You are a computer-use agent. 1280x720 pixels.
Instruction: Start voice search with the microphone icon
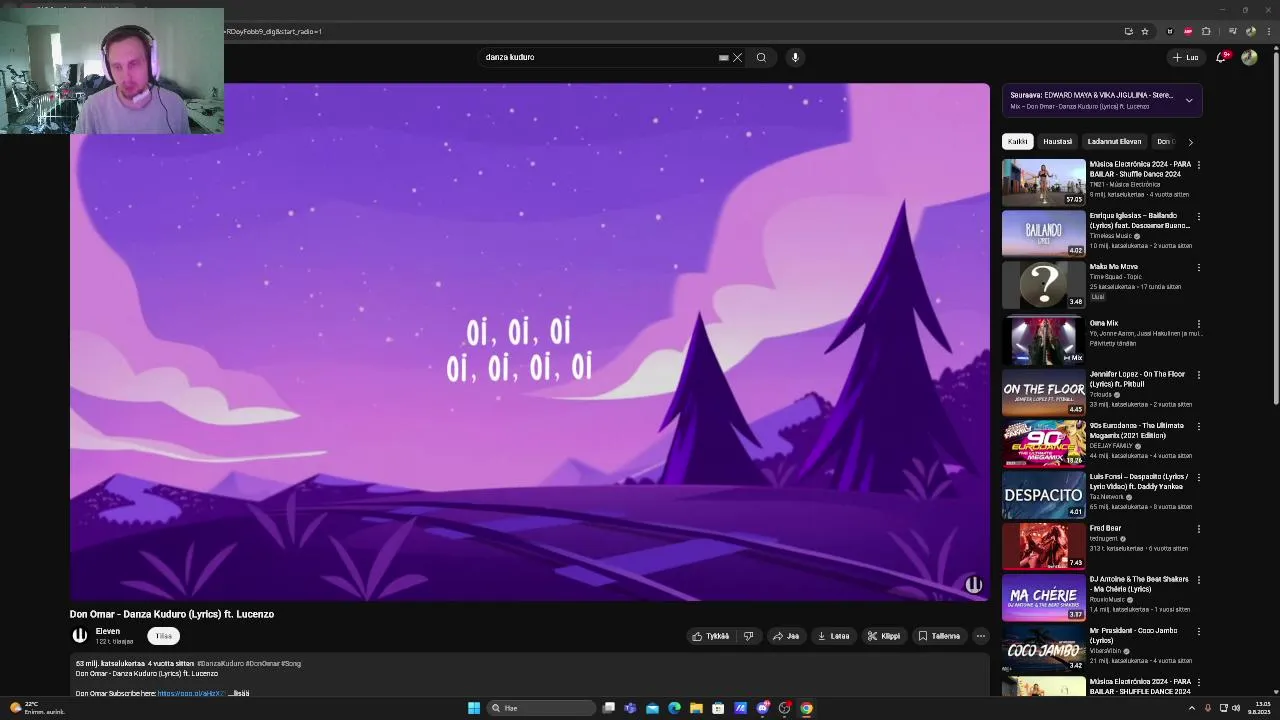pos(795,57)
